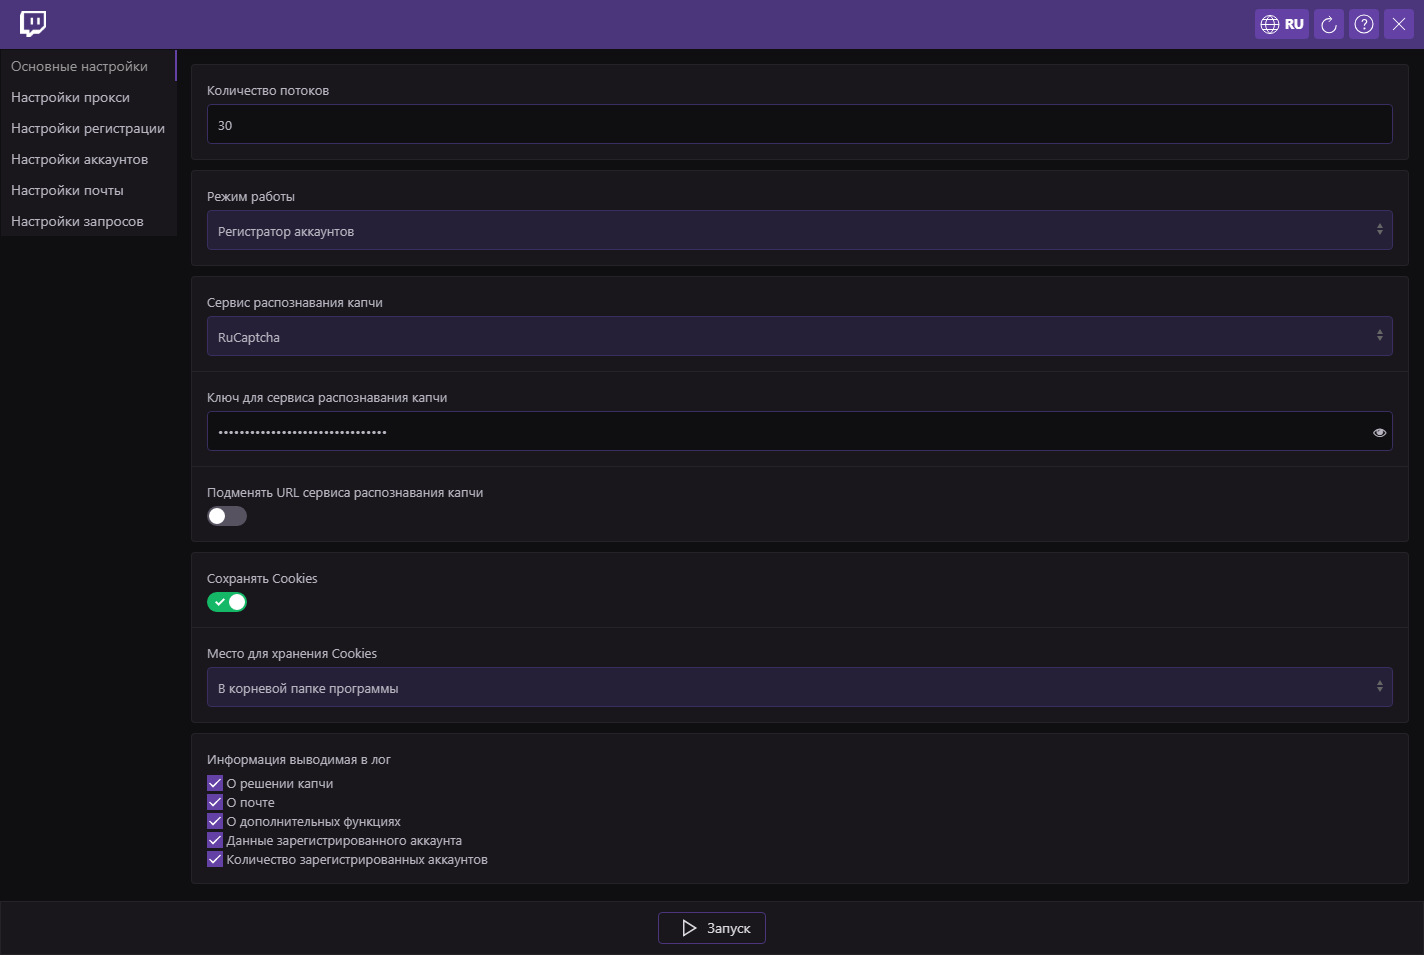1424x955 pixels.
Task: Disable the Сохранять Cookies switch
Action: click(227, 602)
